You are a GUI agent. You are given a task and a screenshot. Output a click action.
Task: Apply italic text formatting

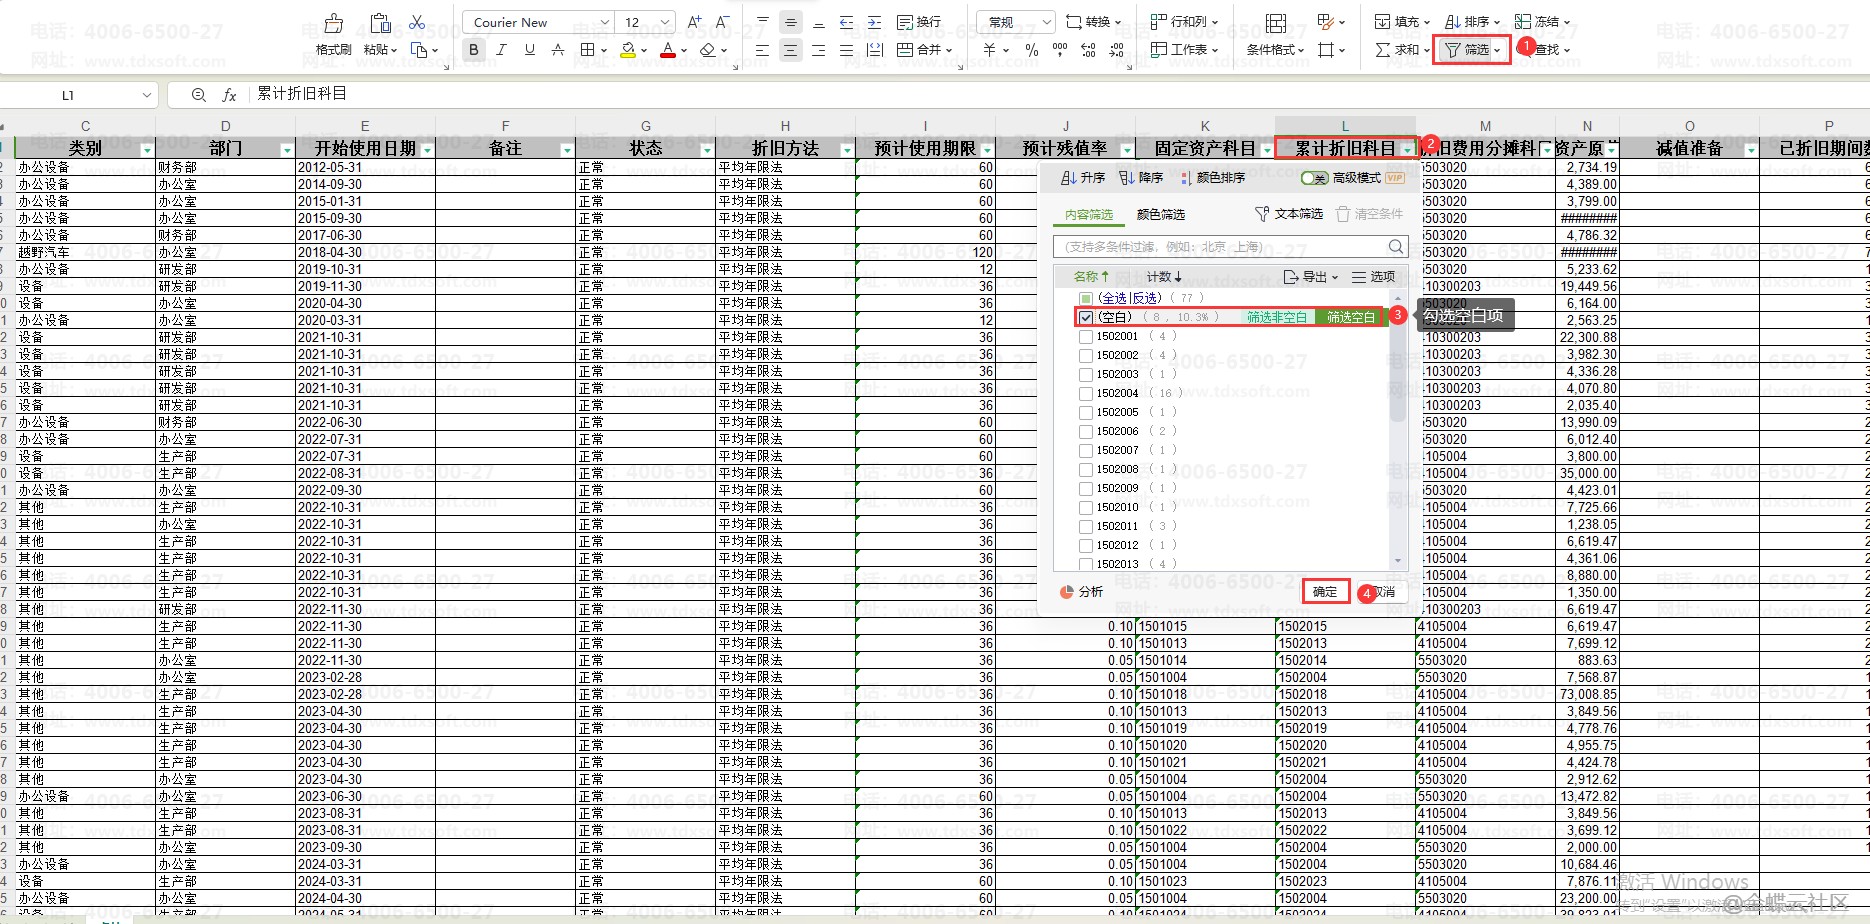point(501,50)
